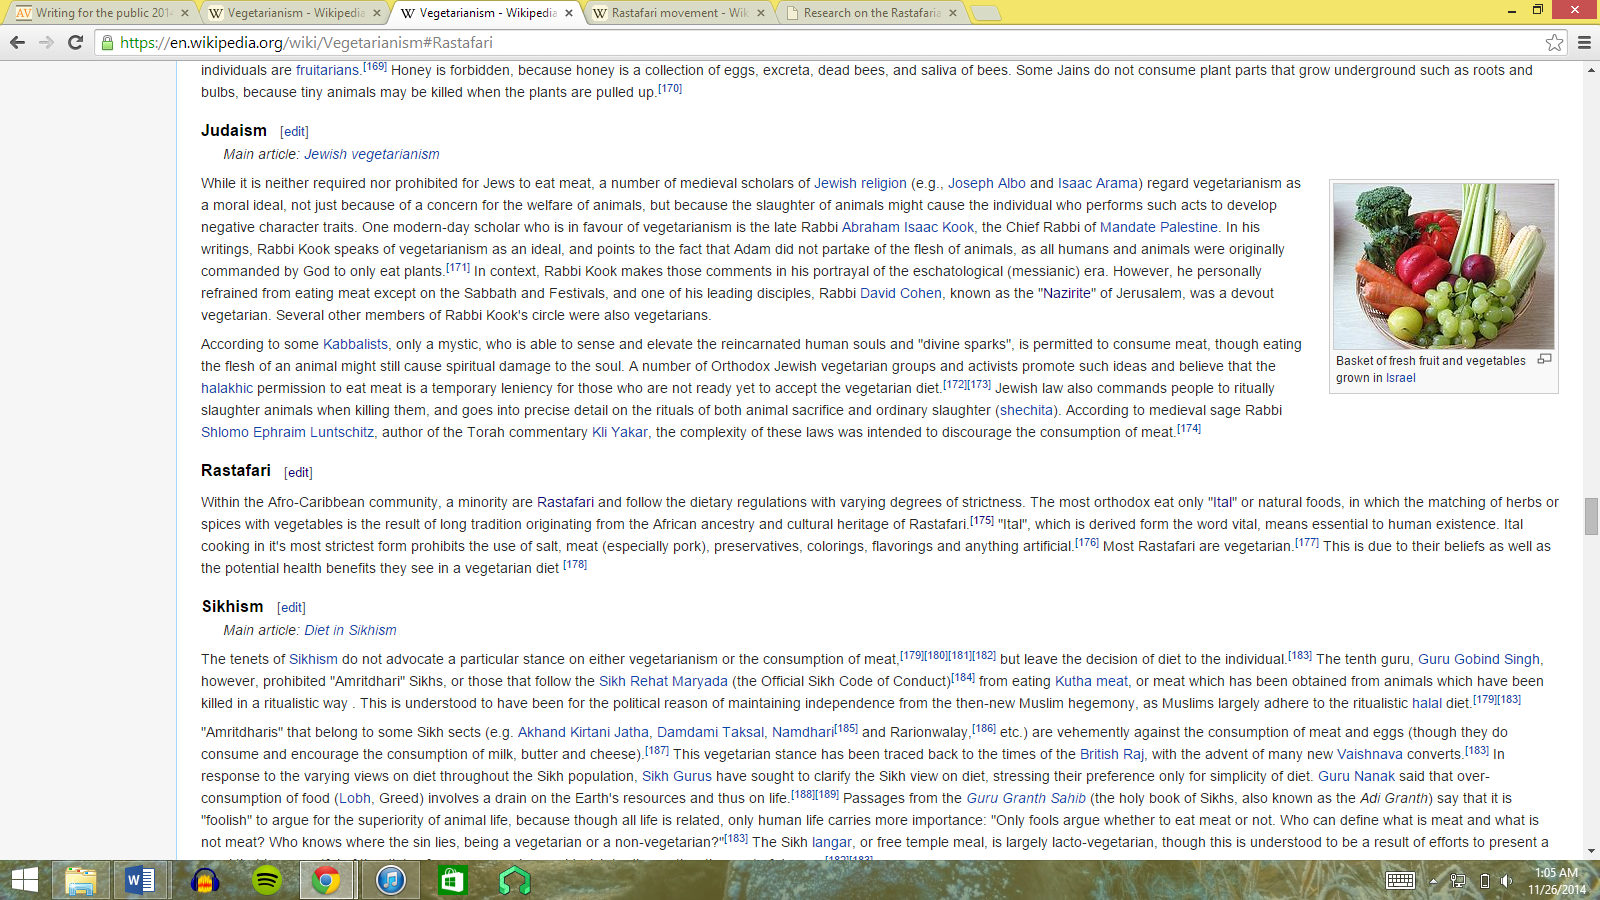Switch to the Rastafari movement tab

pyautogui.click(x=679, y=13)
